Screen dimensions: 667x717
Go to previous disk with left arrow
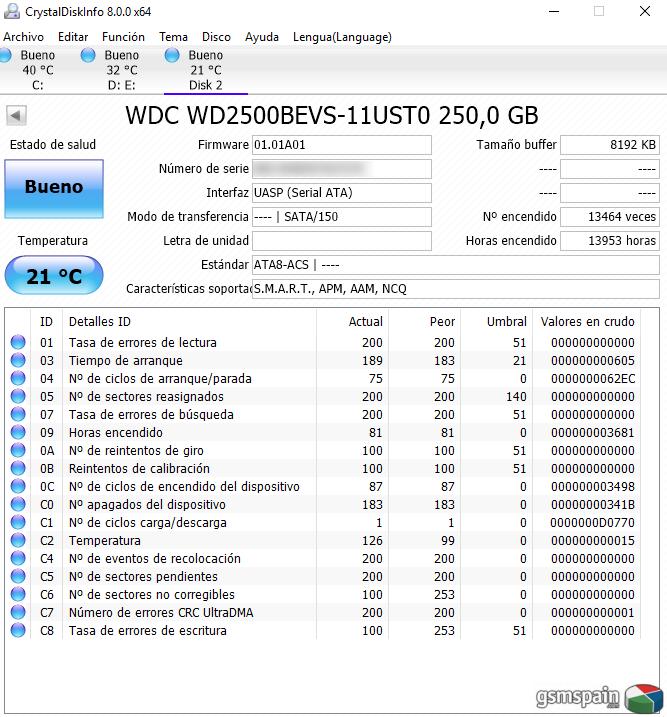click(x=16, y=115)
